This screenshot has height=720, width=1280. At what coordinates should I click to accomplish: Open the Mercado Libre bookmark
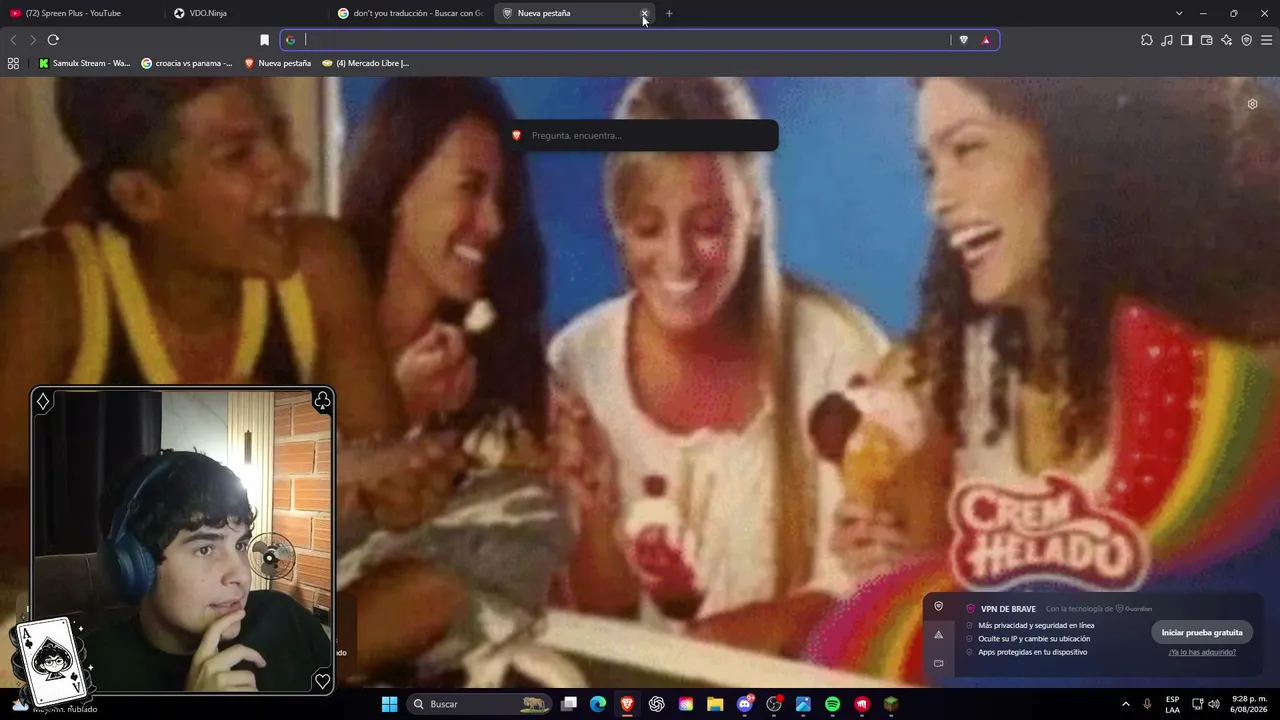coord(366,63)
